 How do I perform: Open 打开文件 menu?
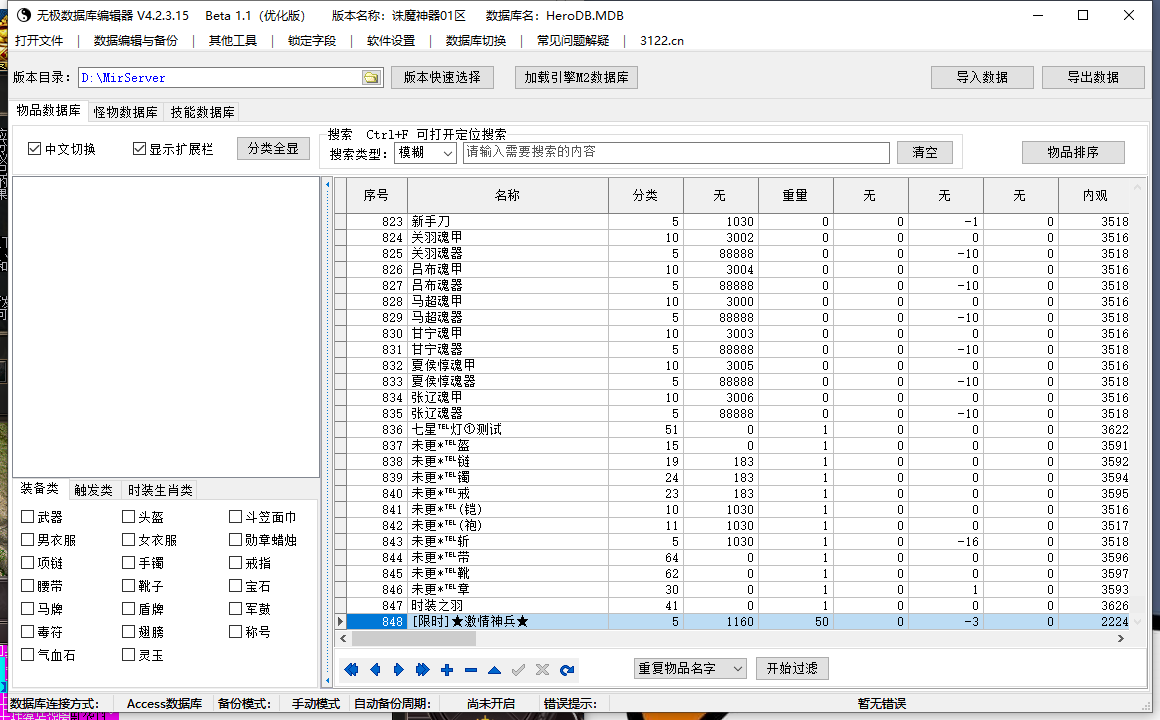(39, 41)
